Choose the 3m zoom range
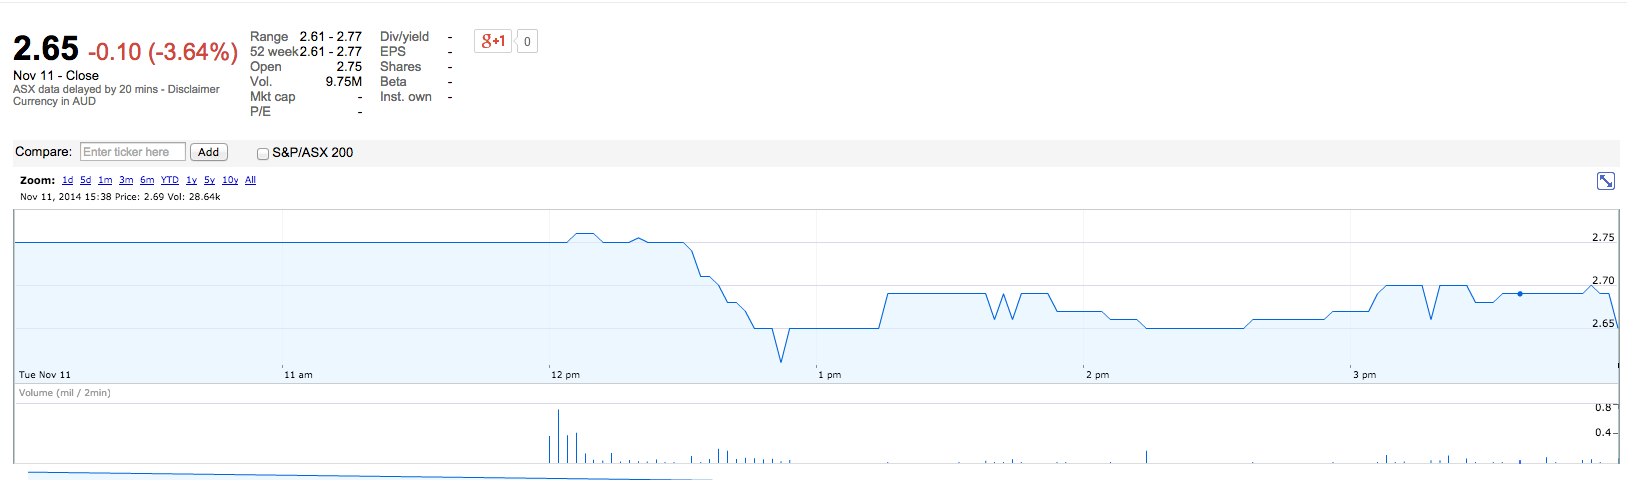Viewport: 1627px width, 480px height. coord(126,180)
